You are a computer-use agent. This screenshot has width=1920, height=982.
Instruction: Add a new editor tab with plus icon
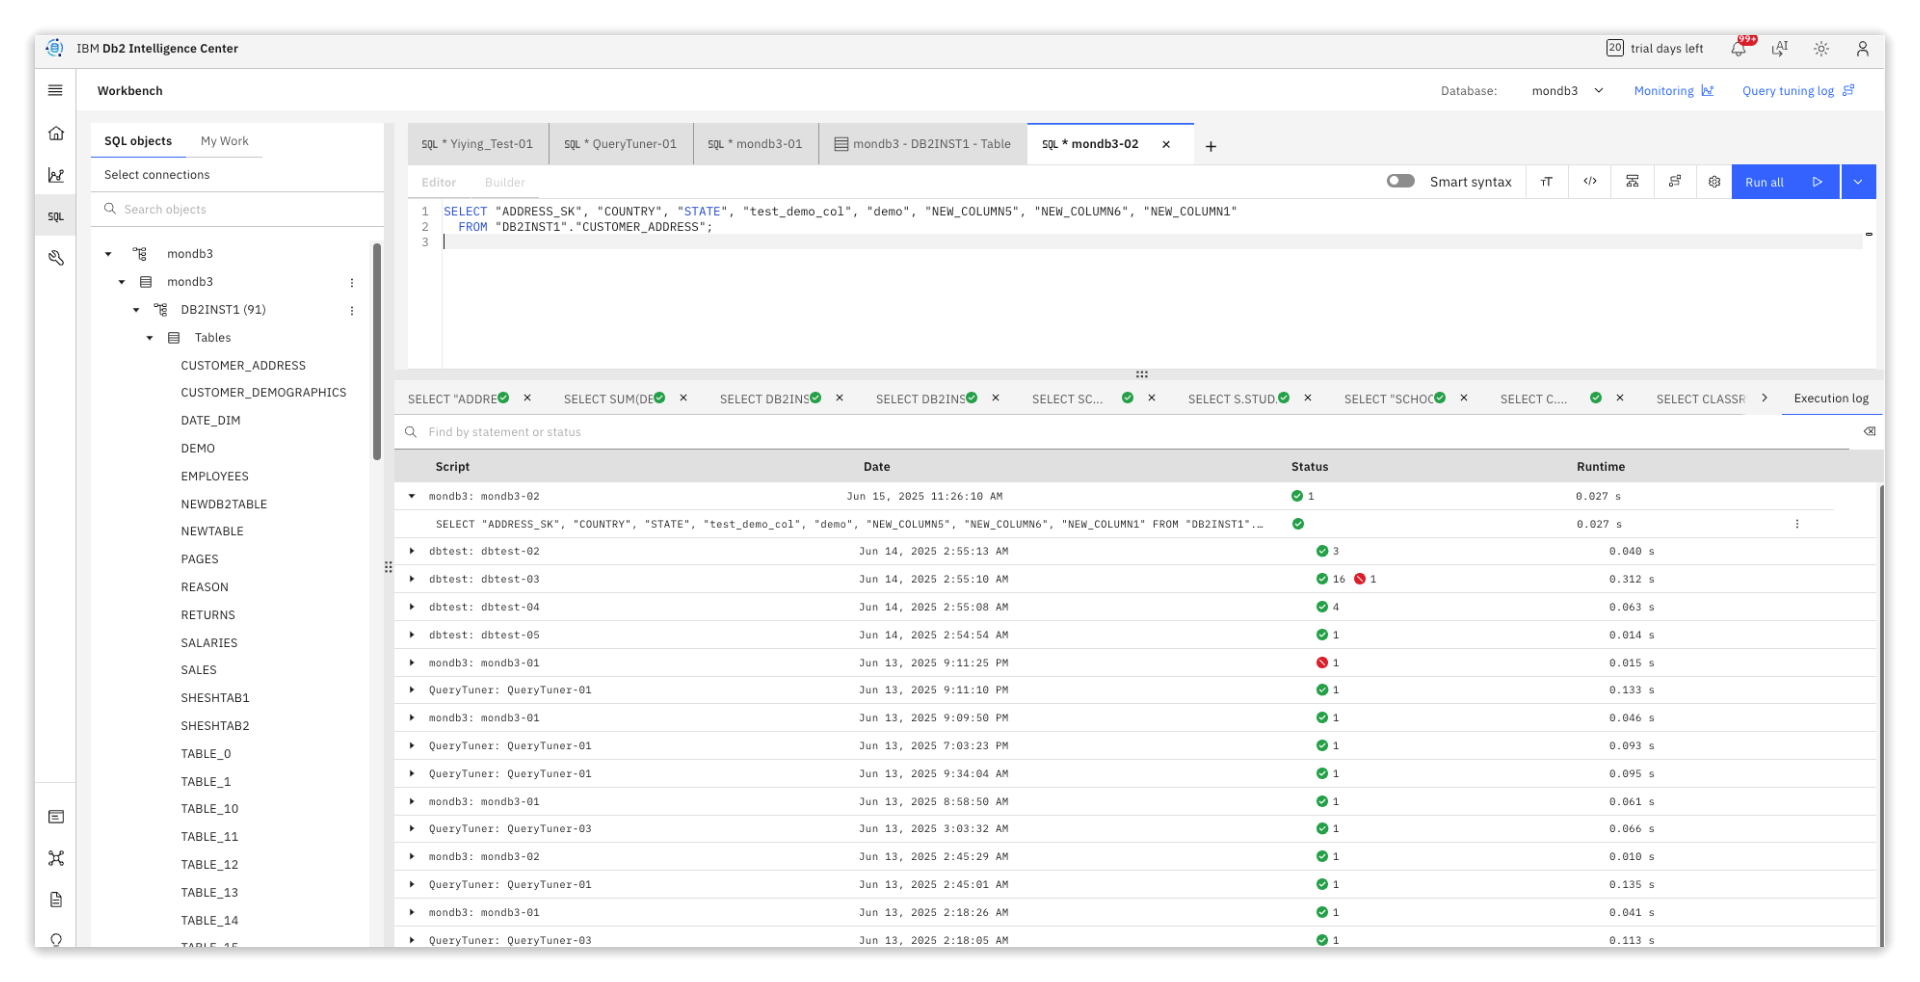point(1211,146)
